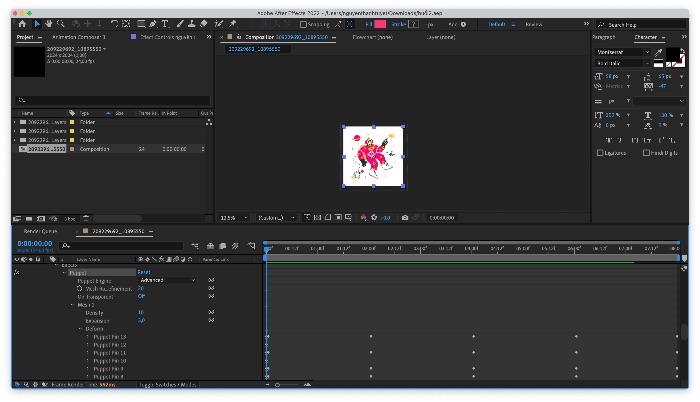
Task: Expand the Puppet Pin 13 properties
Action: [x=88, y=337]
